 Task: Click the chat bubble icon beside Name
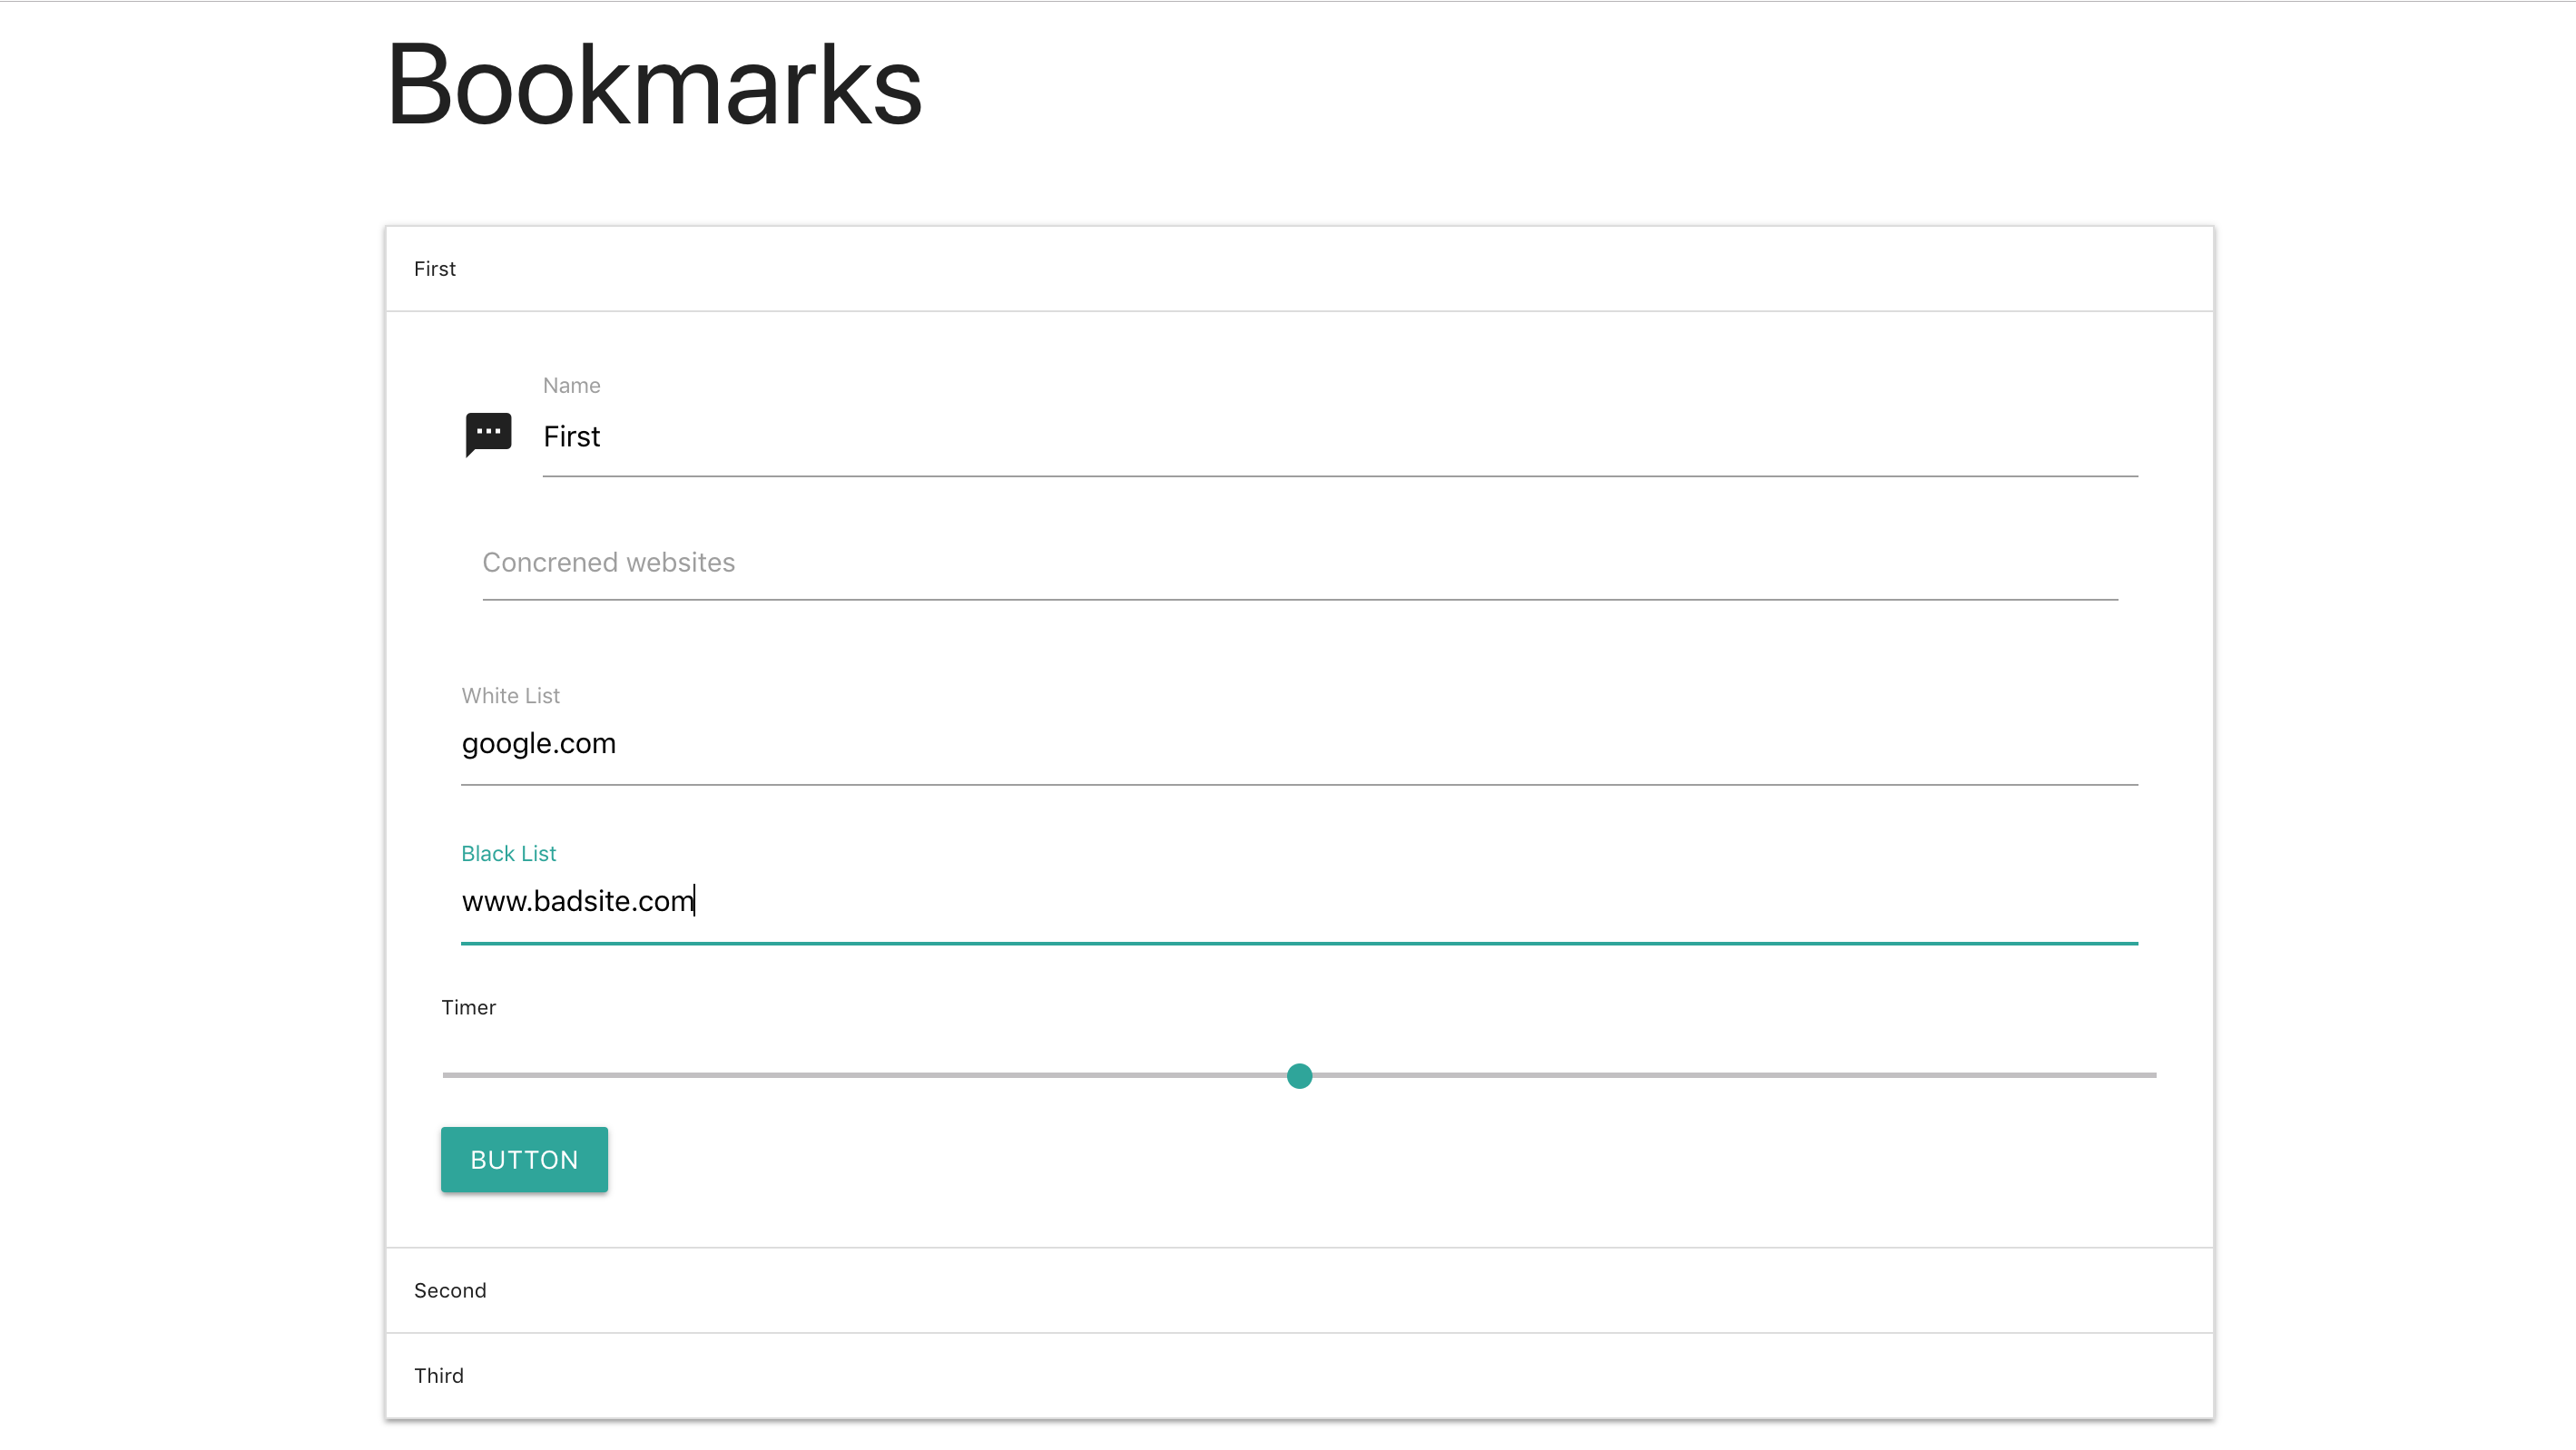coord(488,434)
